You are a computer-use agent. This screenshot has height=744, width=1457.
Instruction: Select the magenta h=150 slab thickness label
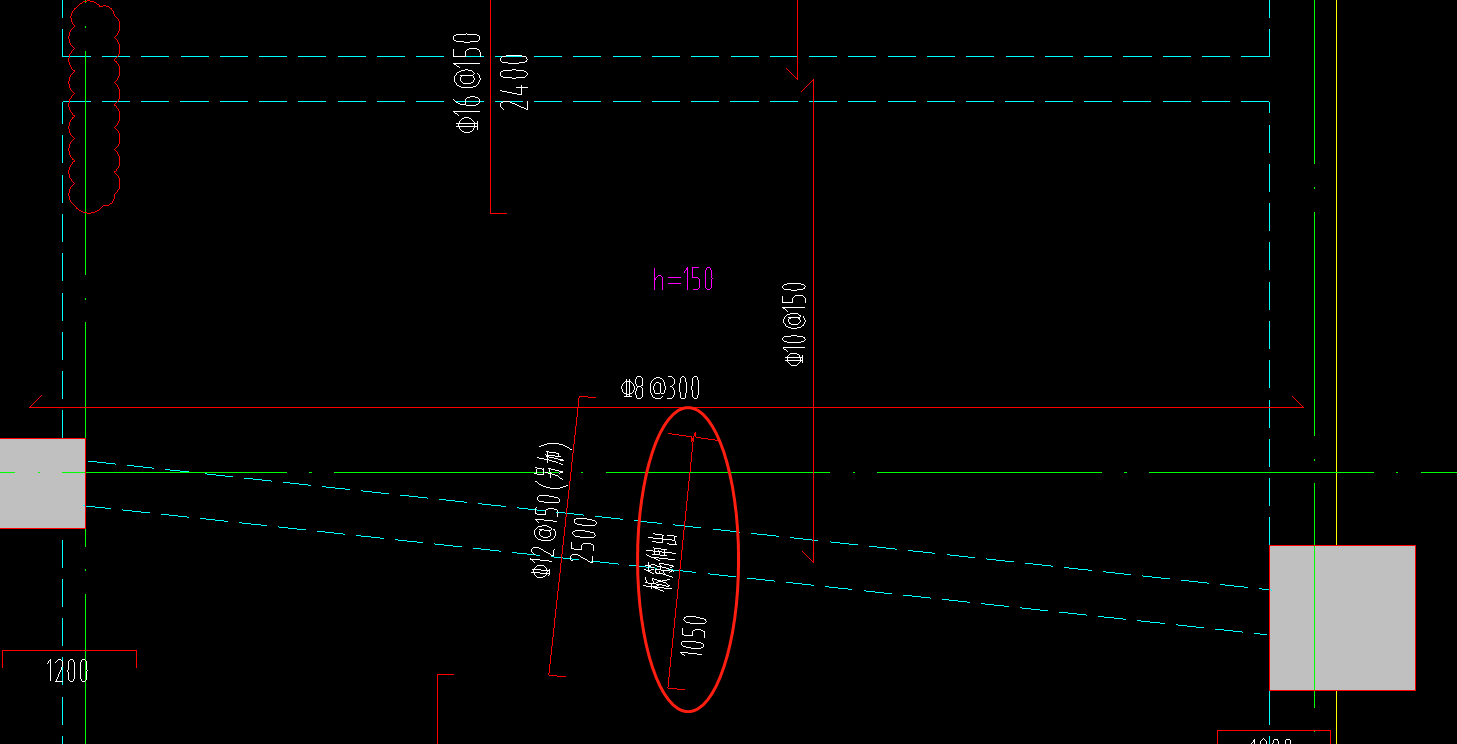683,279
